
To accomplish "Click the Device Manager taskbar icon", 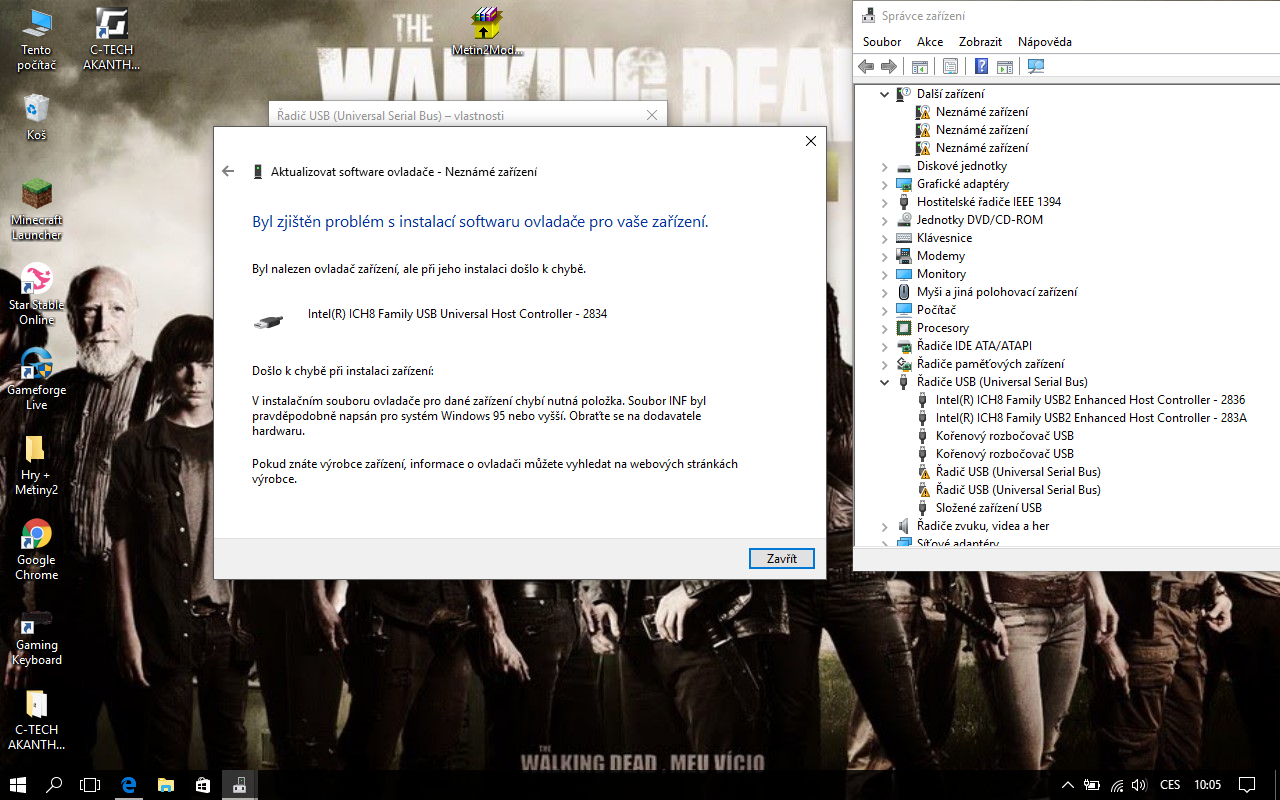I will click(239, 785).
